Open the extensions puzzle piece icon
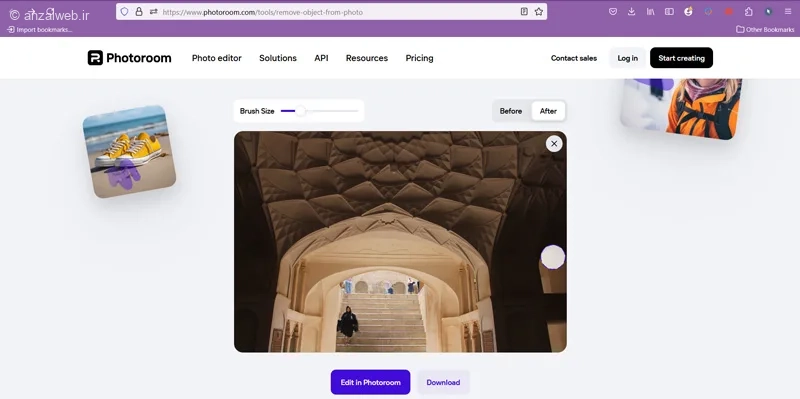This screenshot has height=399, width=800. pyautogui.click(x=748, y=11)
